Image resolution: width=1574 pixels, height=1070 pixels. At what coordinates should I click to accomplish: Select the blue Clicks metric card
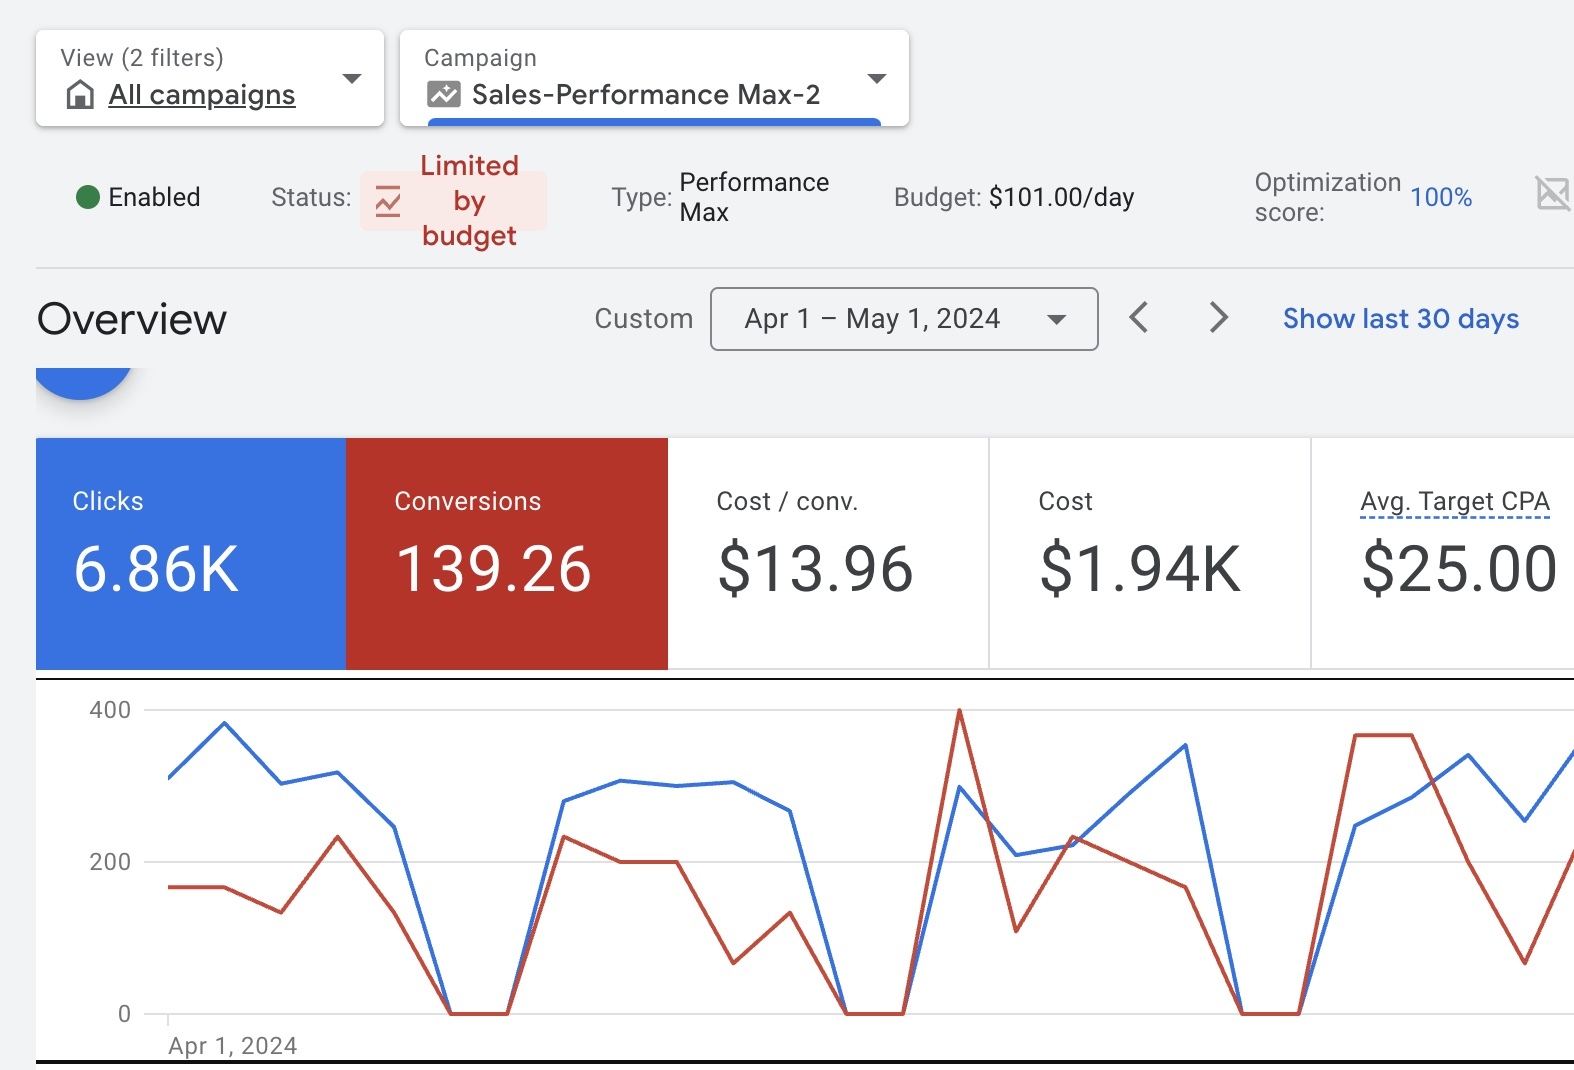tap(191, 554)
